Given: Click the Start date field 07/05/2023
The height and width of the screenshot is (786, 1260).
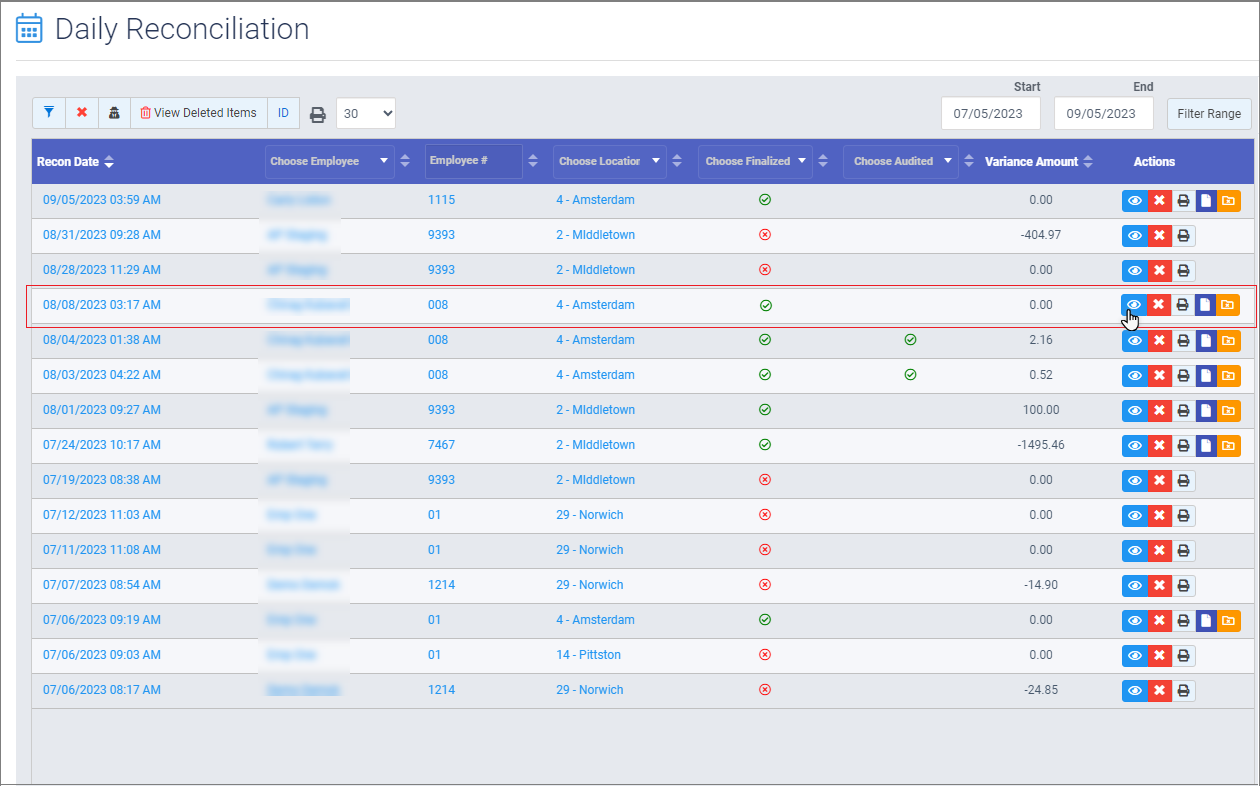Looking at the screenshot, I should [x=991, y=113].
